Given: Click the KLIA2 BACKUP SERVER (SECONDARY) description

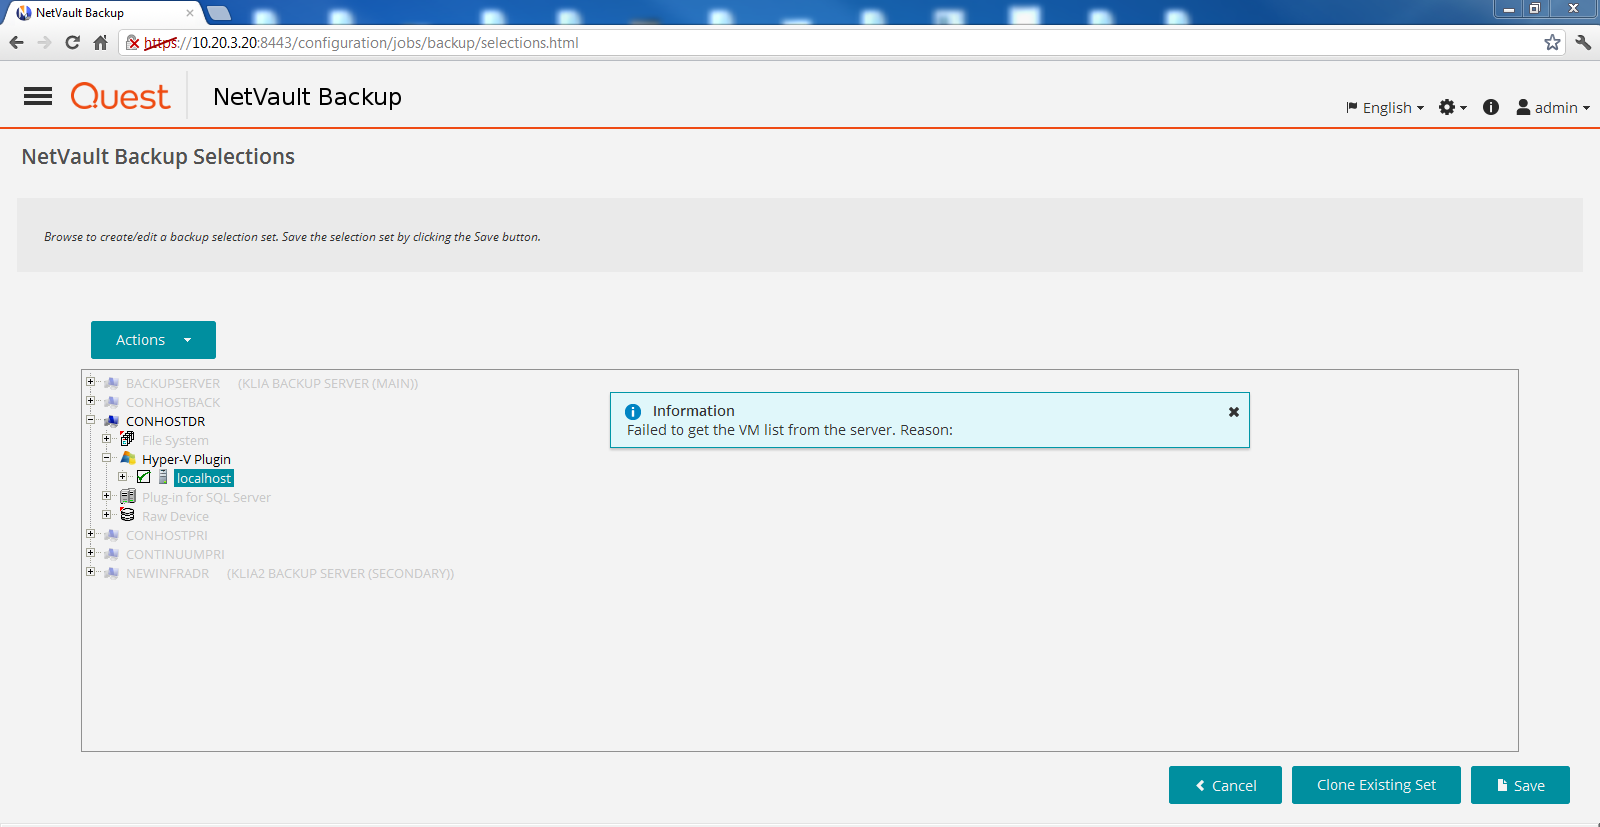Looking at the screenshot, I should pyautogui.click(x=340, y=573).
